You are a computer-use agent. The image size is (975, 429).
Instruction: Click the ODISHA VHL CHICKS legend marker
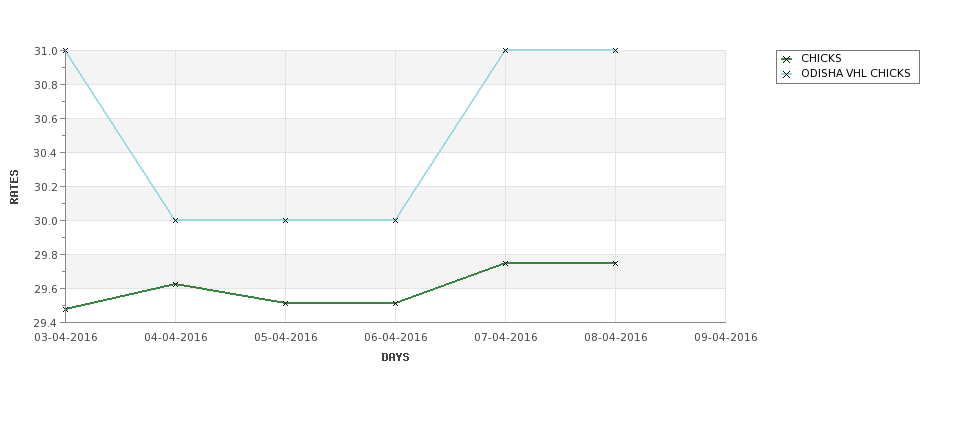[x=787, y=74]
